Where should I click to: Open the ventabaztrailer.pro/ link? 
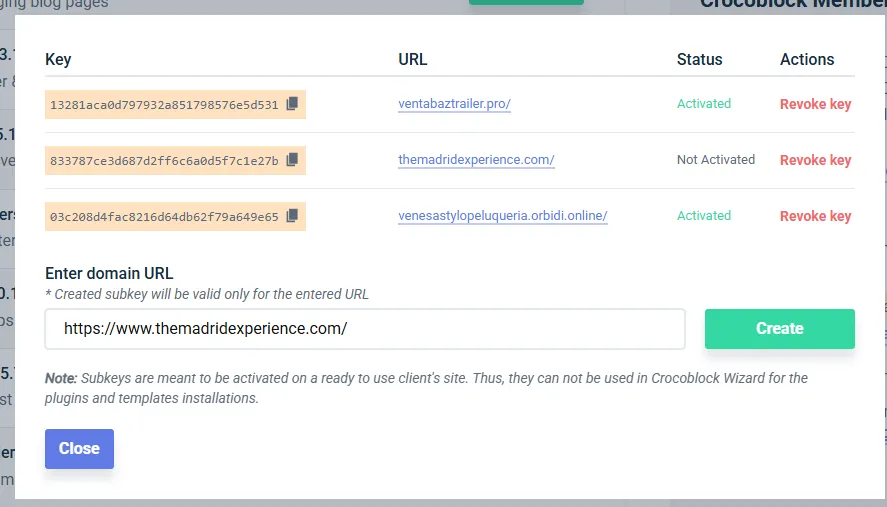click(454, 104)
